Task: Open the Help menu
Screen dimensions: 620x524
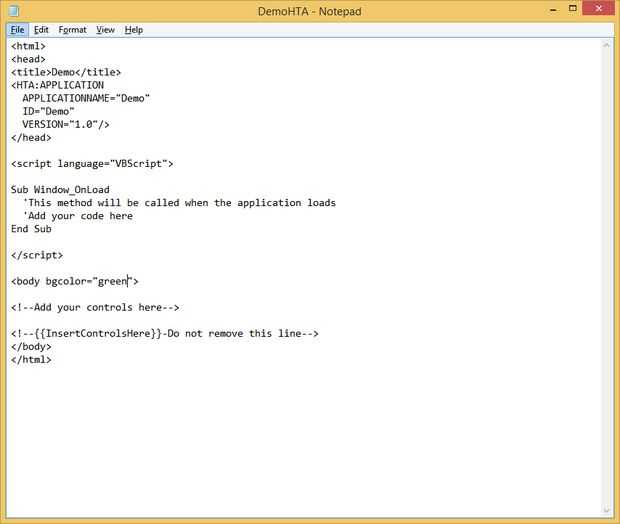Action: [134, 30]
